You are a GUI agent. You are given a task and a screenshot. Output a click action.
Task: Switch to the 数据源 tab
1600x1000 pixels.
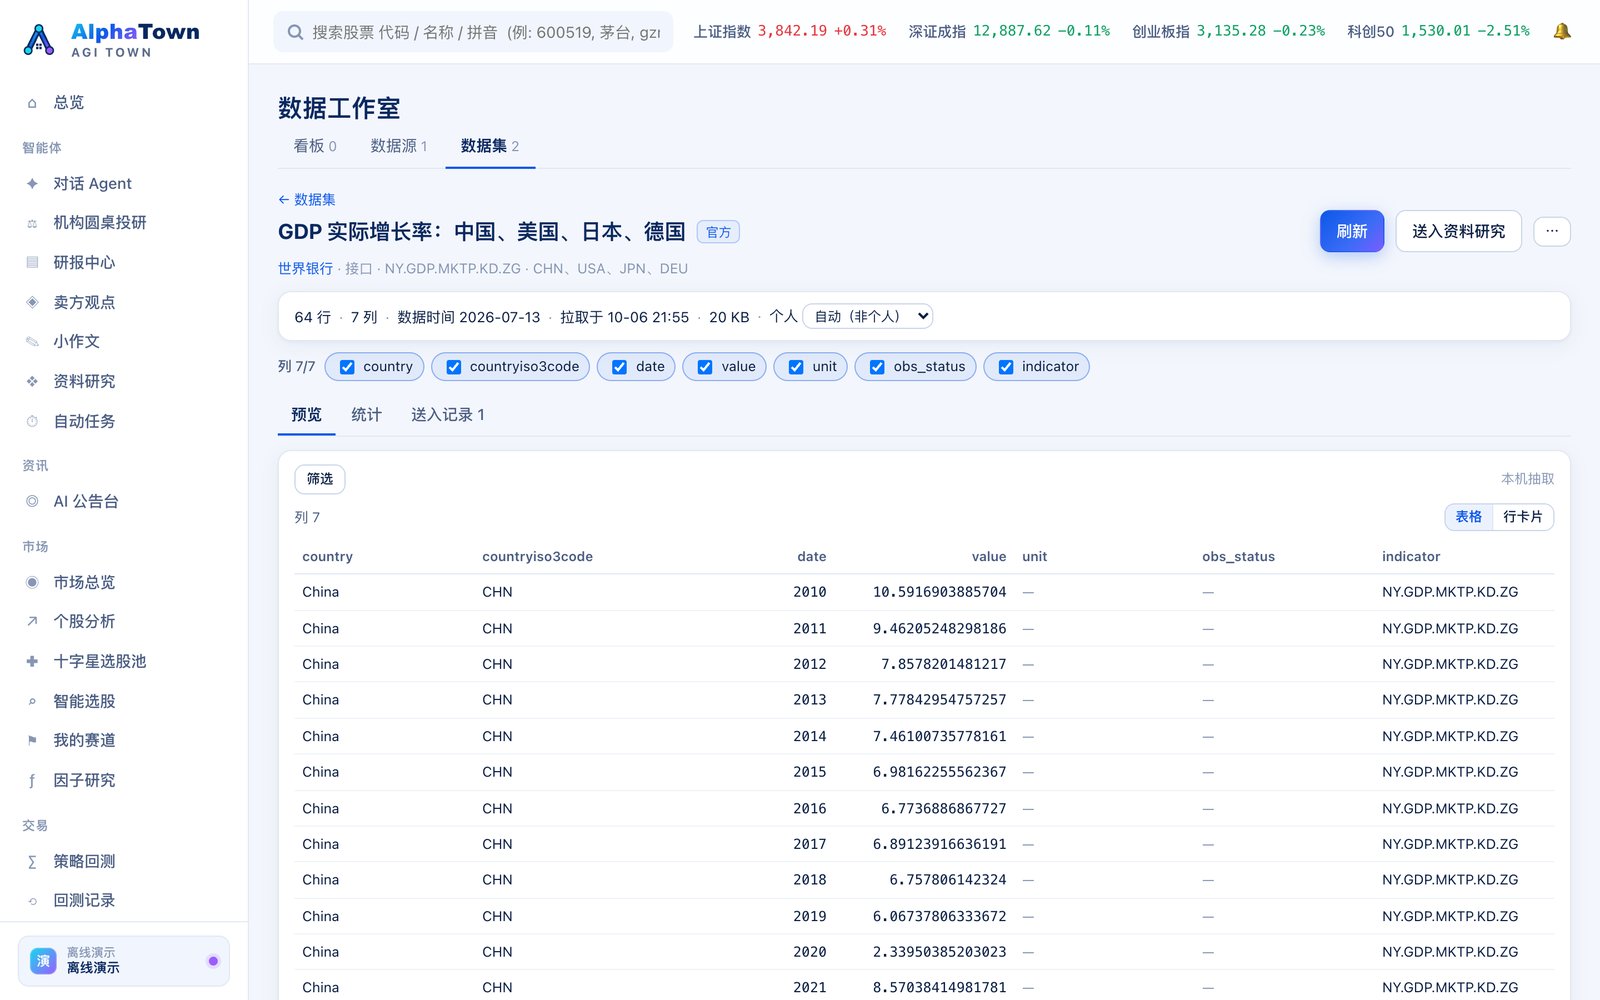[x=398, y=146]
